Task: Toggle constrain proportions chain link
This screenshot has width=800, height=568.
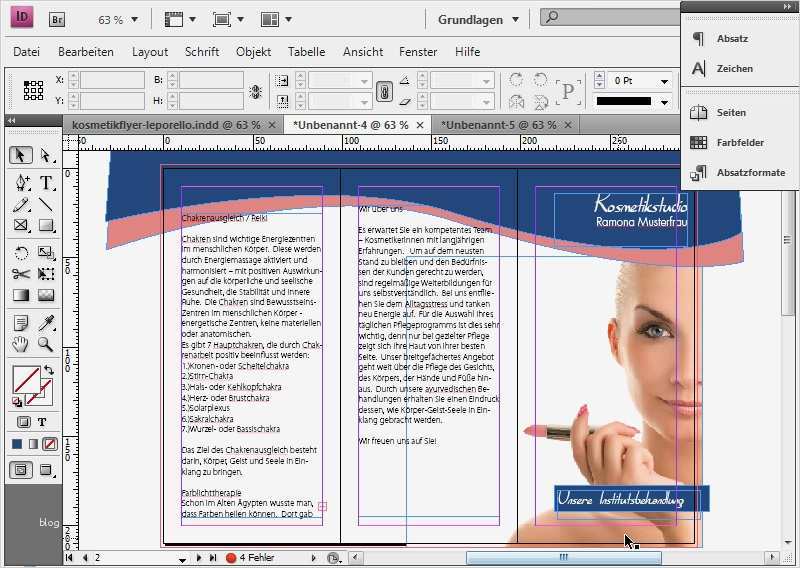Action: click(384, 91)
